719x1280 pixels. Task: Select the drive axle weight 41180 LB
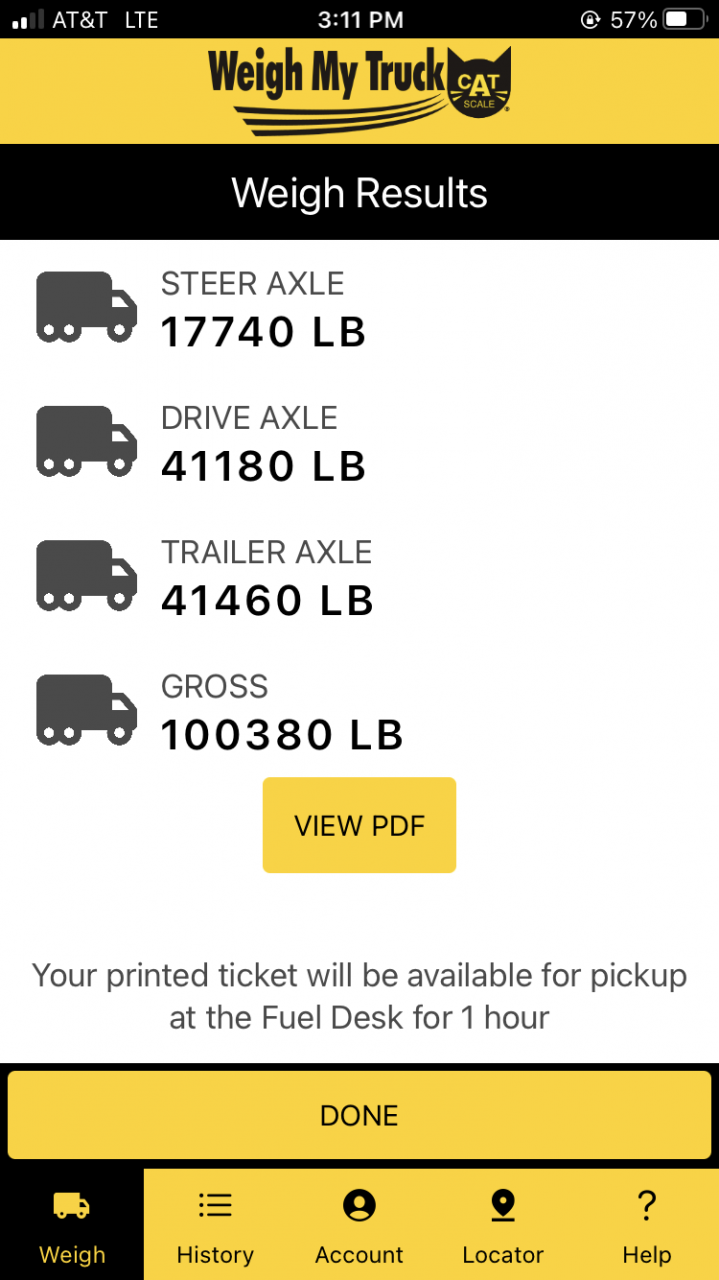click(263, 466)
